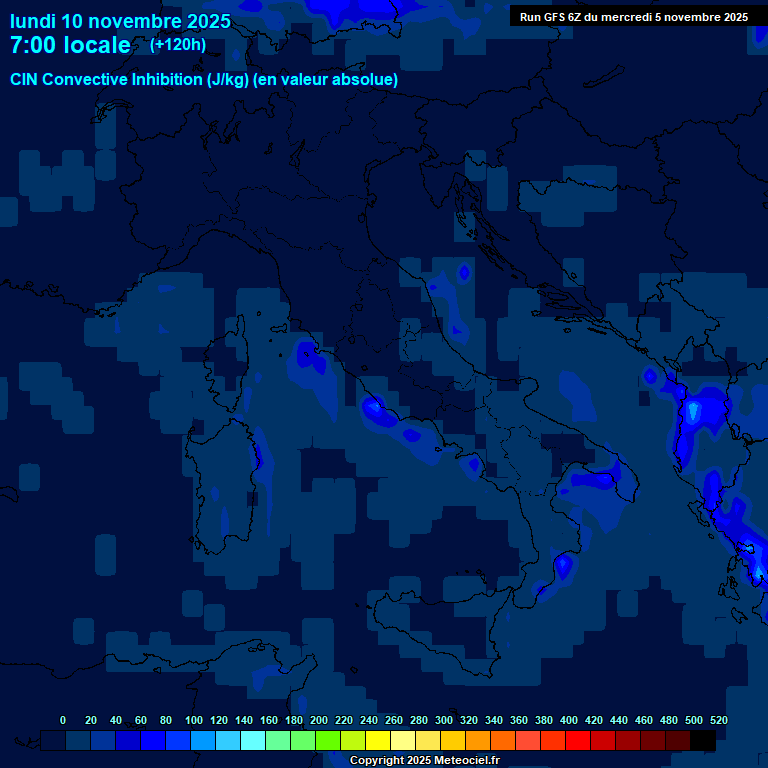Screen dimensions: 768x768
Task: Click the date title lundi 10 novembre 2025
Action: 120,21
